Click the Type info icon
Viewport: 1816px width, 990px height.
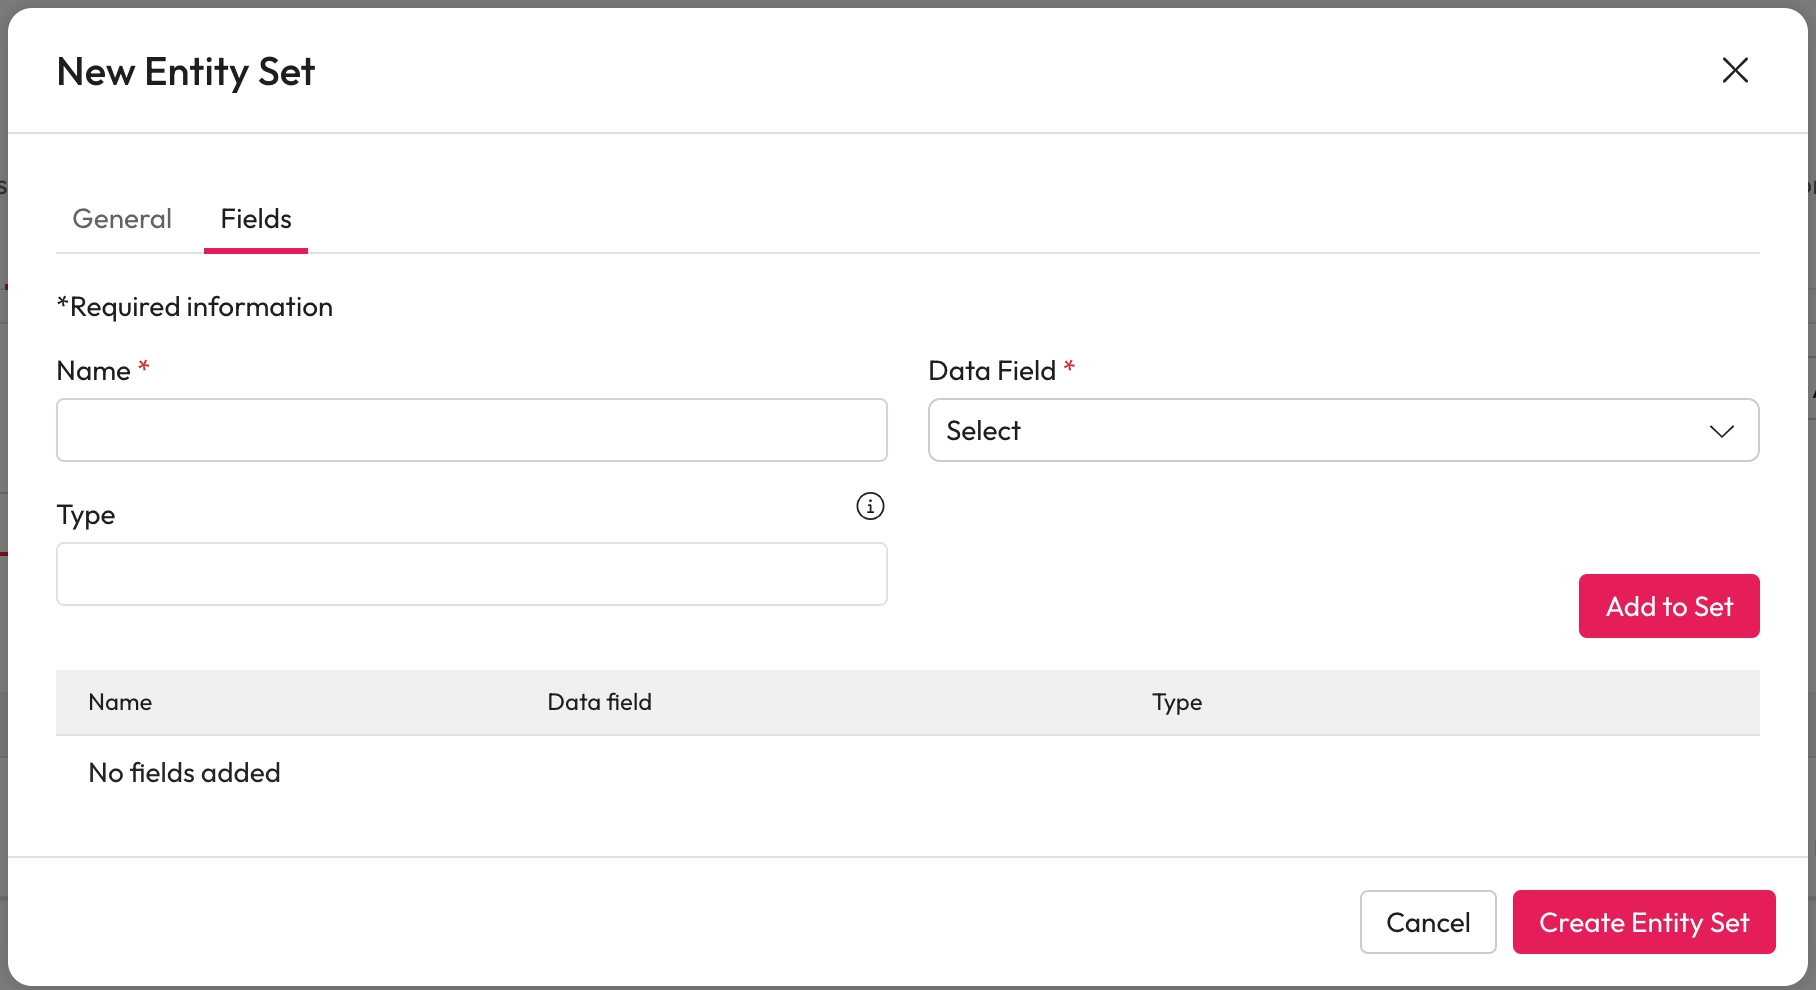tap(870, 506)
